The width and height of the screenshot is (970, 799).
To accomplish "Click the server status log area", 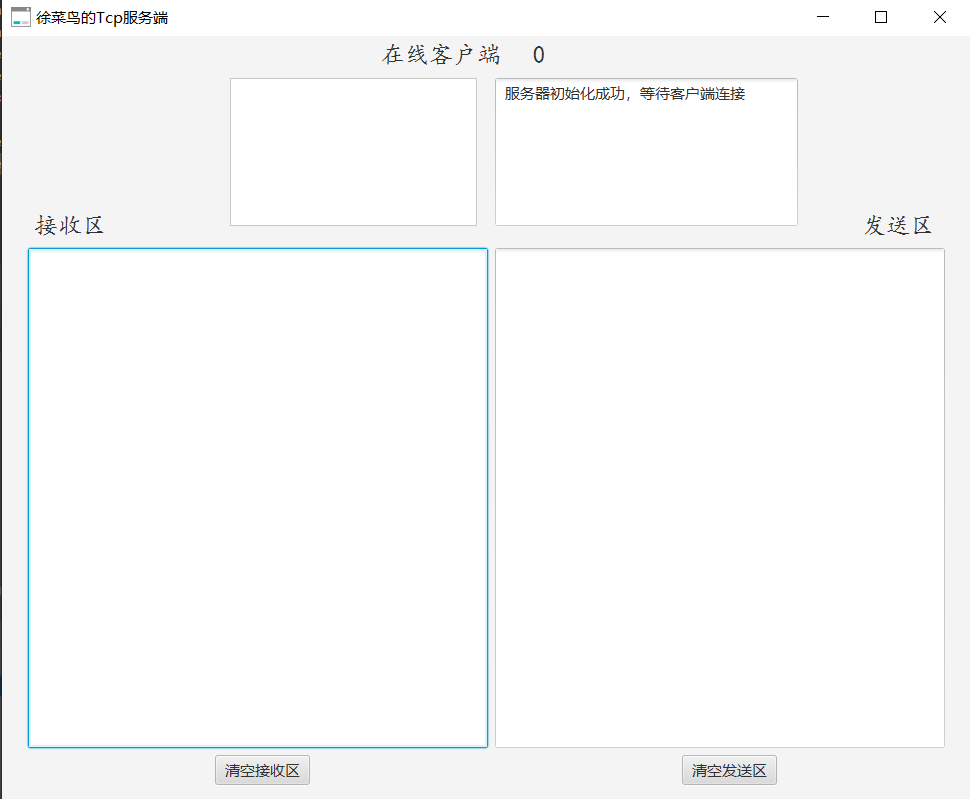I will (645, 150).
